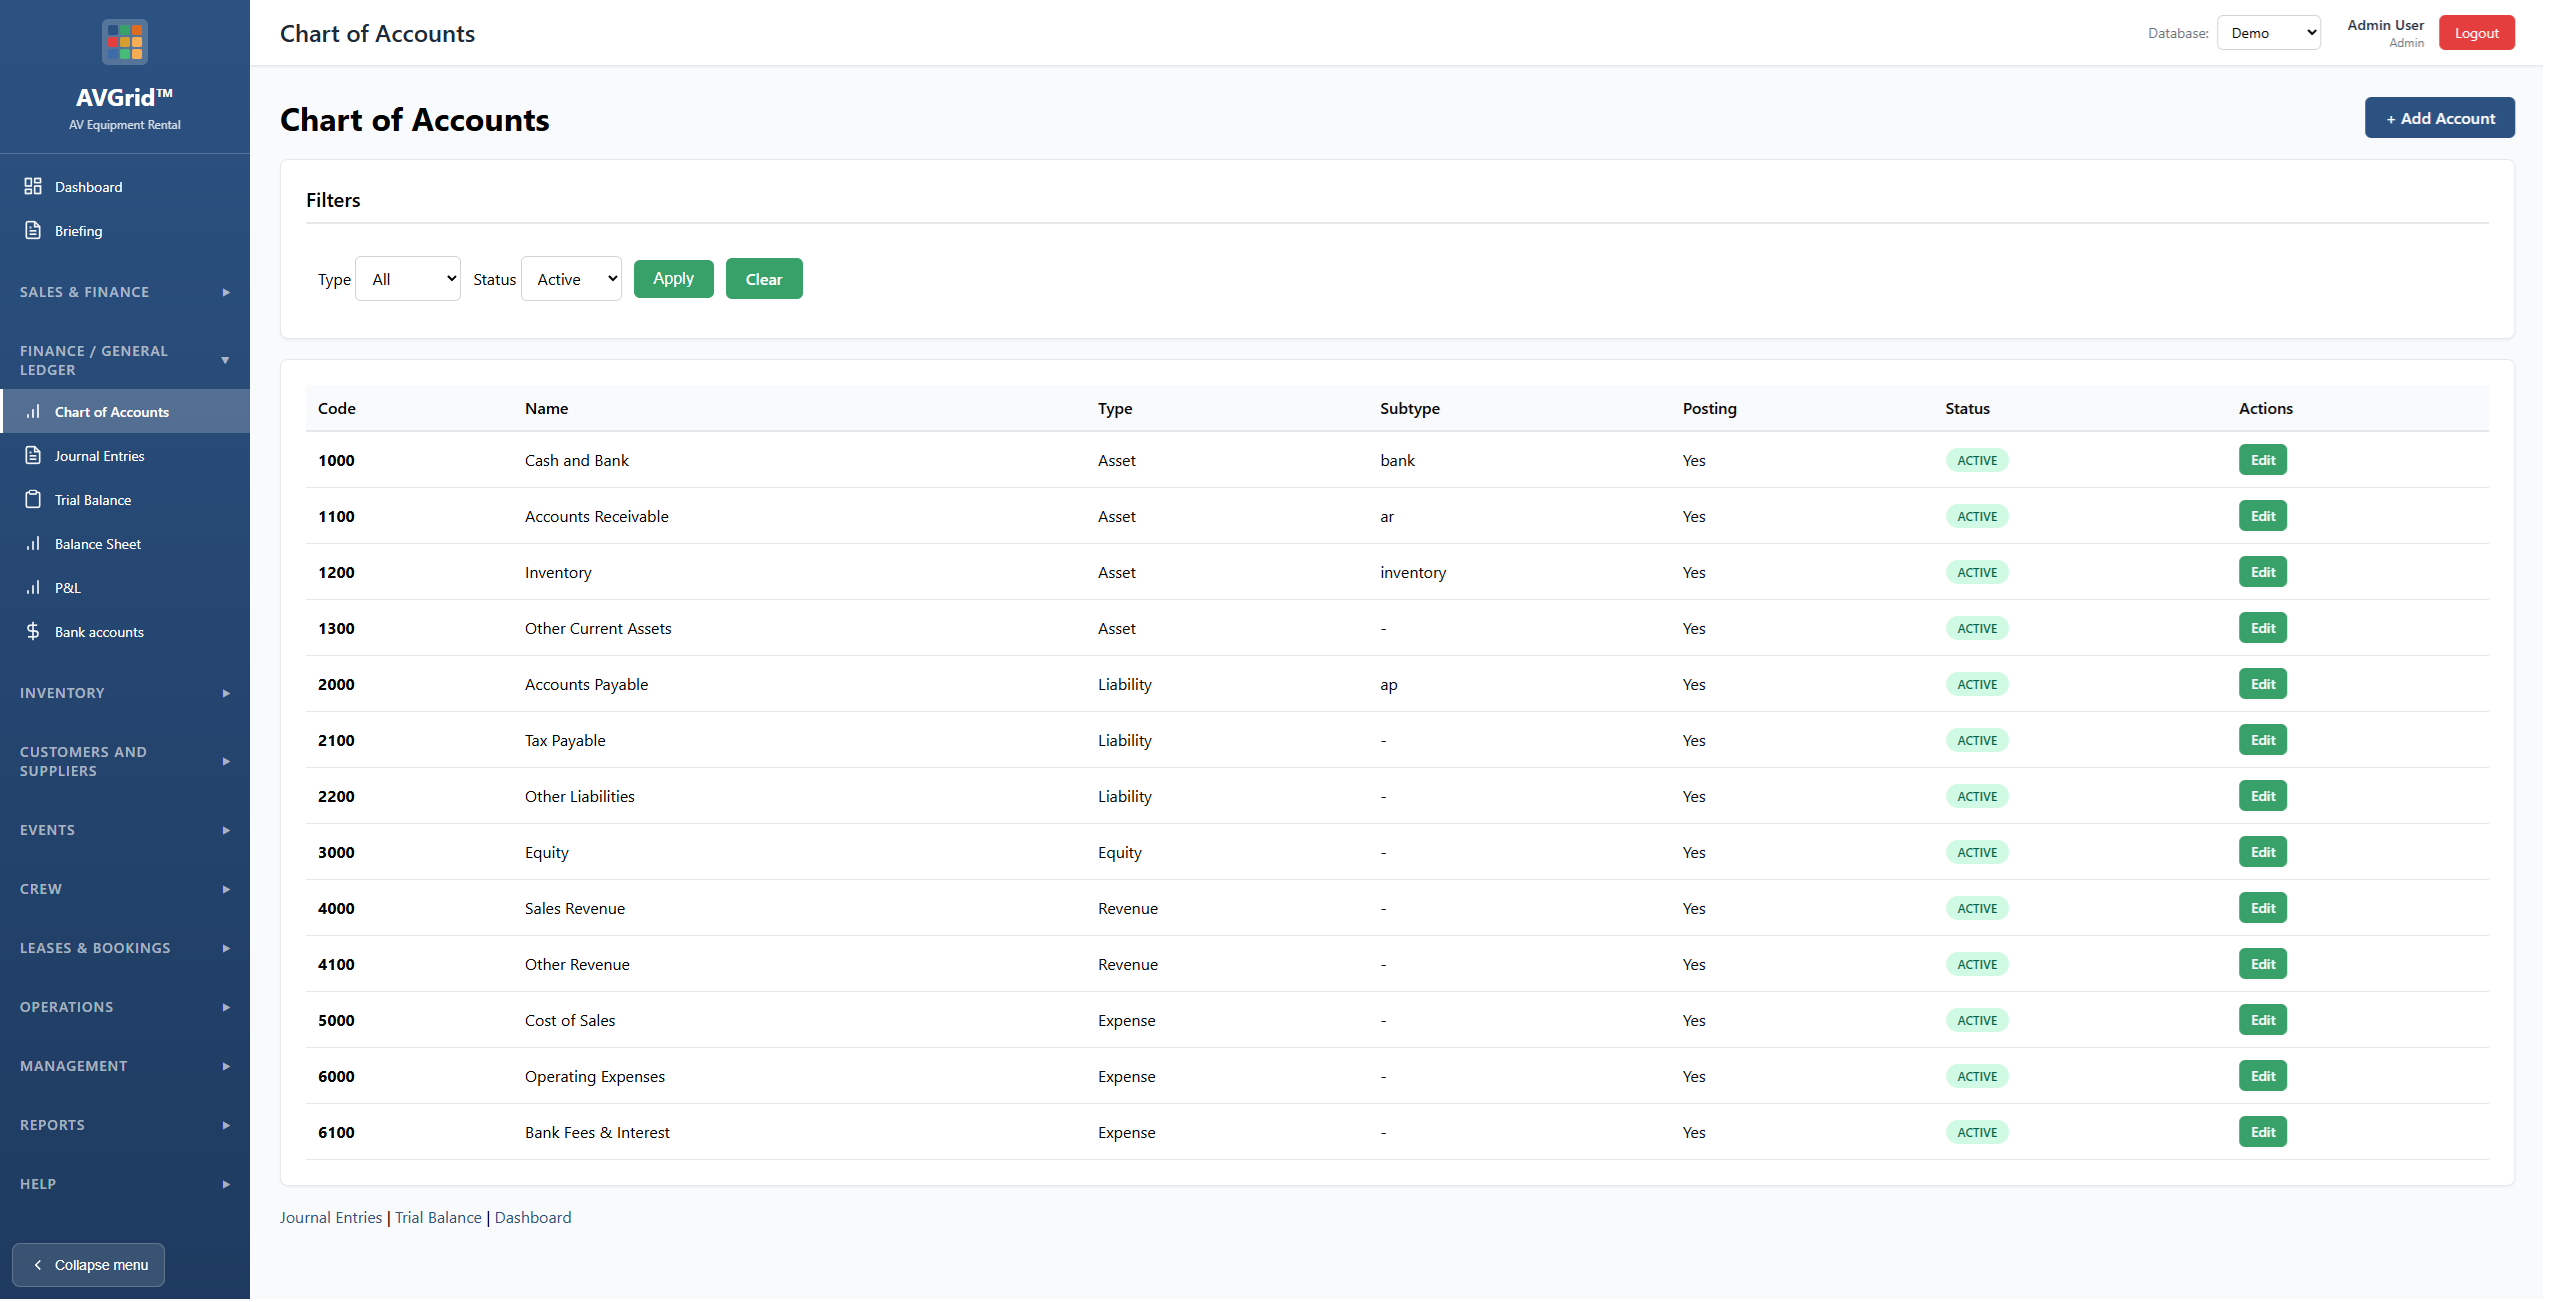Click the Chart of Accounts bar-chart icon
Image resolution: width=2555 pixels, height=1302 pixels.
point(32,411)
